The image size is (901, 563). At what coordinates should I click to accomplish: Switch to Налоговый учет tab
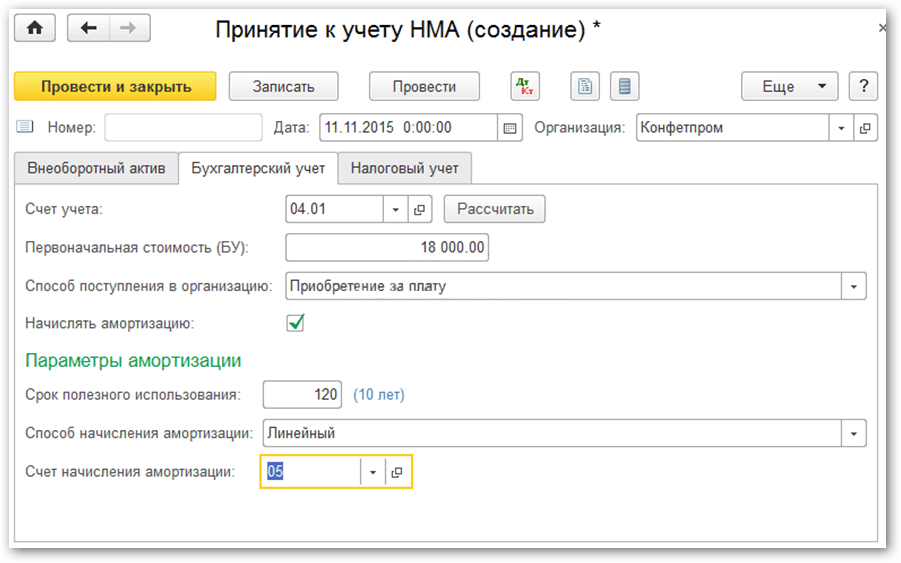click(404, 168)
